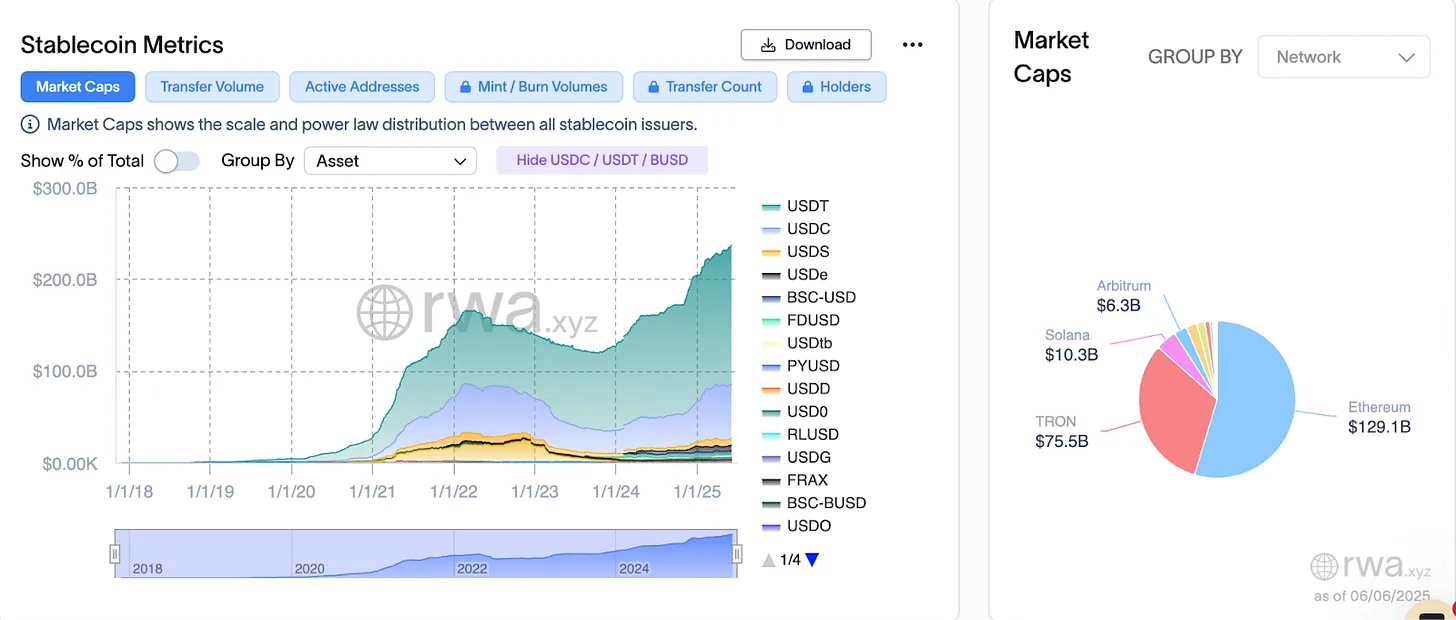
Task: Click the Arbitrum $6.3B label
Action: 1124,296
